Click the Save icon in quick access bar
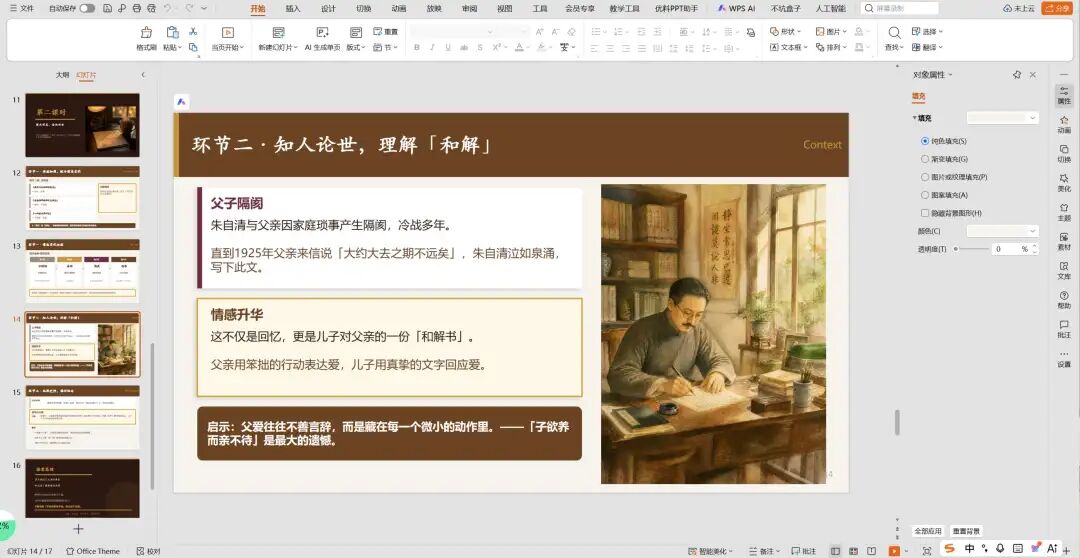The image size is (1080, 558). [x=107, y=8]
